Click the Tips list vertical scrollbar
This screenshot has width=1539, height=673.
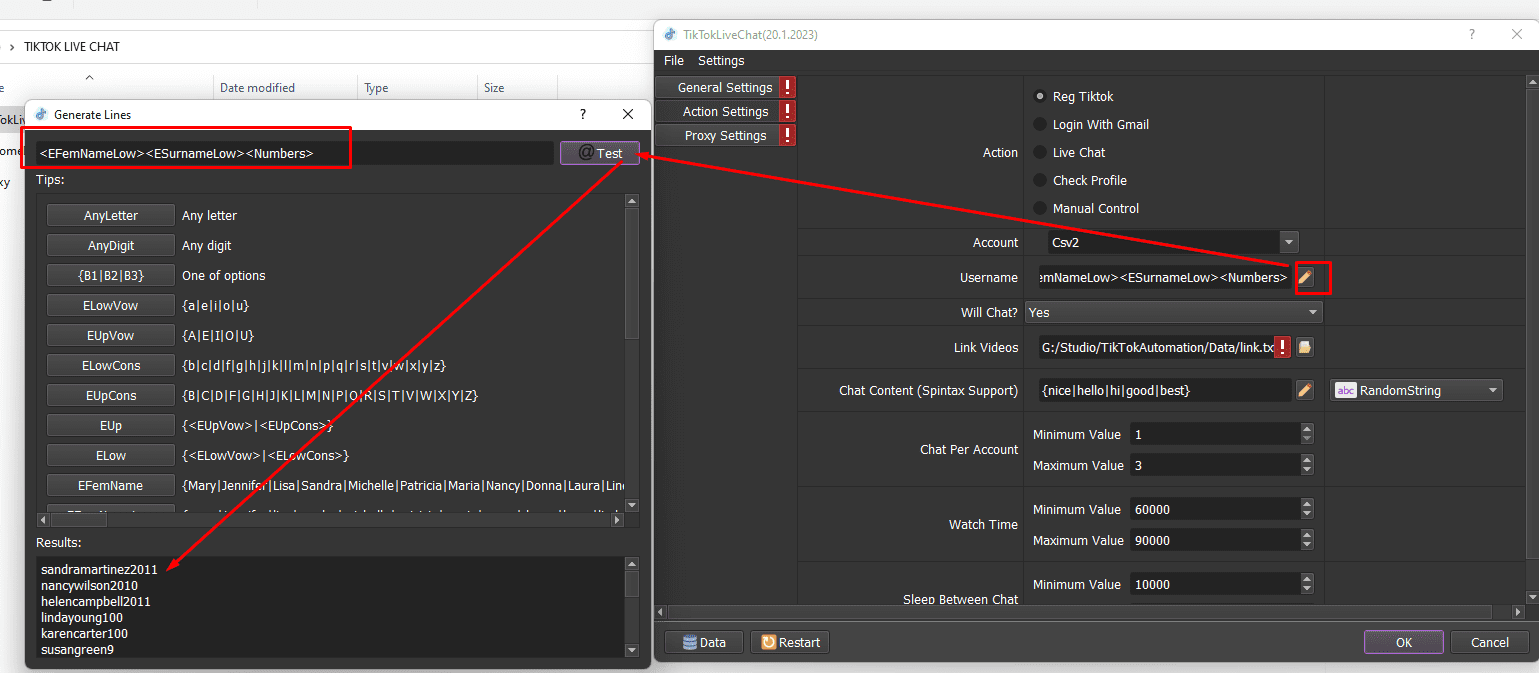631,353
